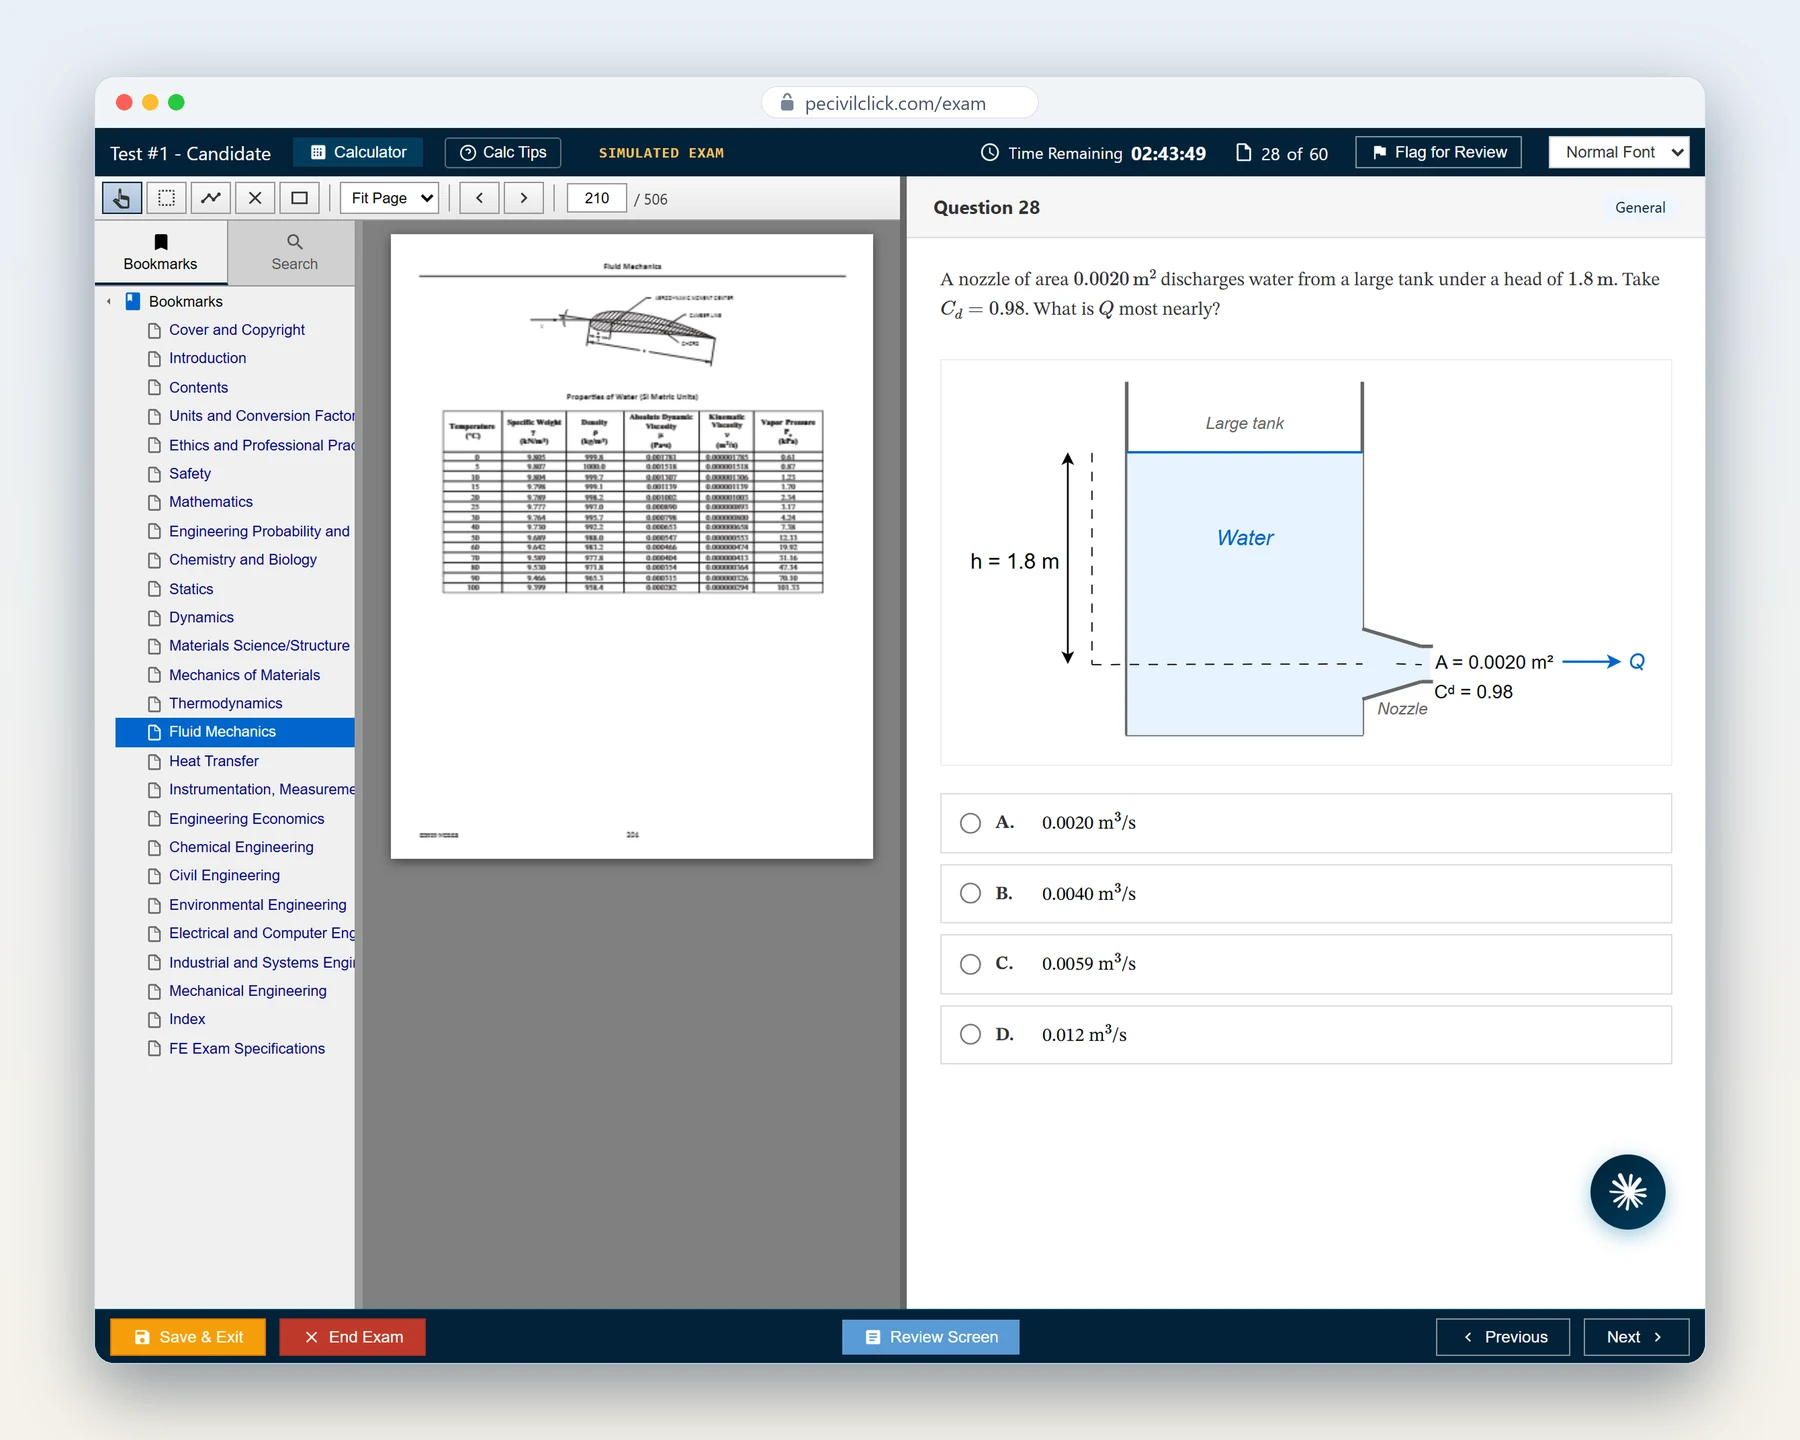
Task: Open the Review Screen
Action: (x=931, y=1337)
